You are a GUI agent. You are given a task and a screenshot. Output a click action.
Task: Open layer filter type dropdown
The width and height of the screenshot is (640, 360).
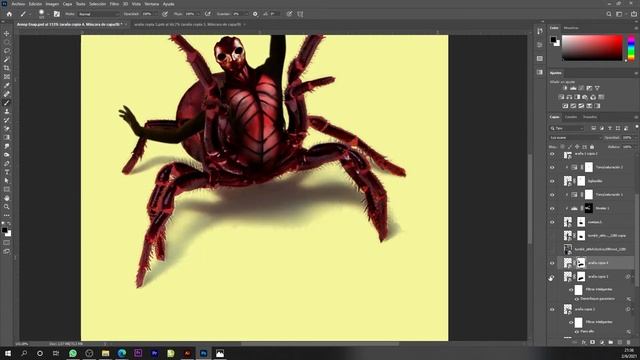(x=567, y=128)
